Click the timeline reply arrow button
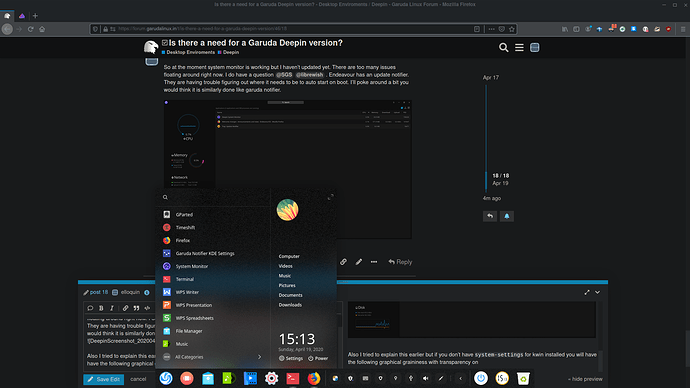Image resolution: width=690 pixels, height=388 pixels. (490, 216)
